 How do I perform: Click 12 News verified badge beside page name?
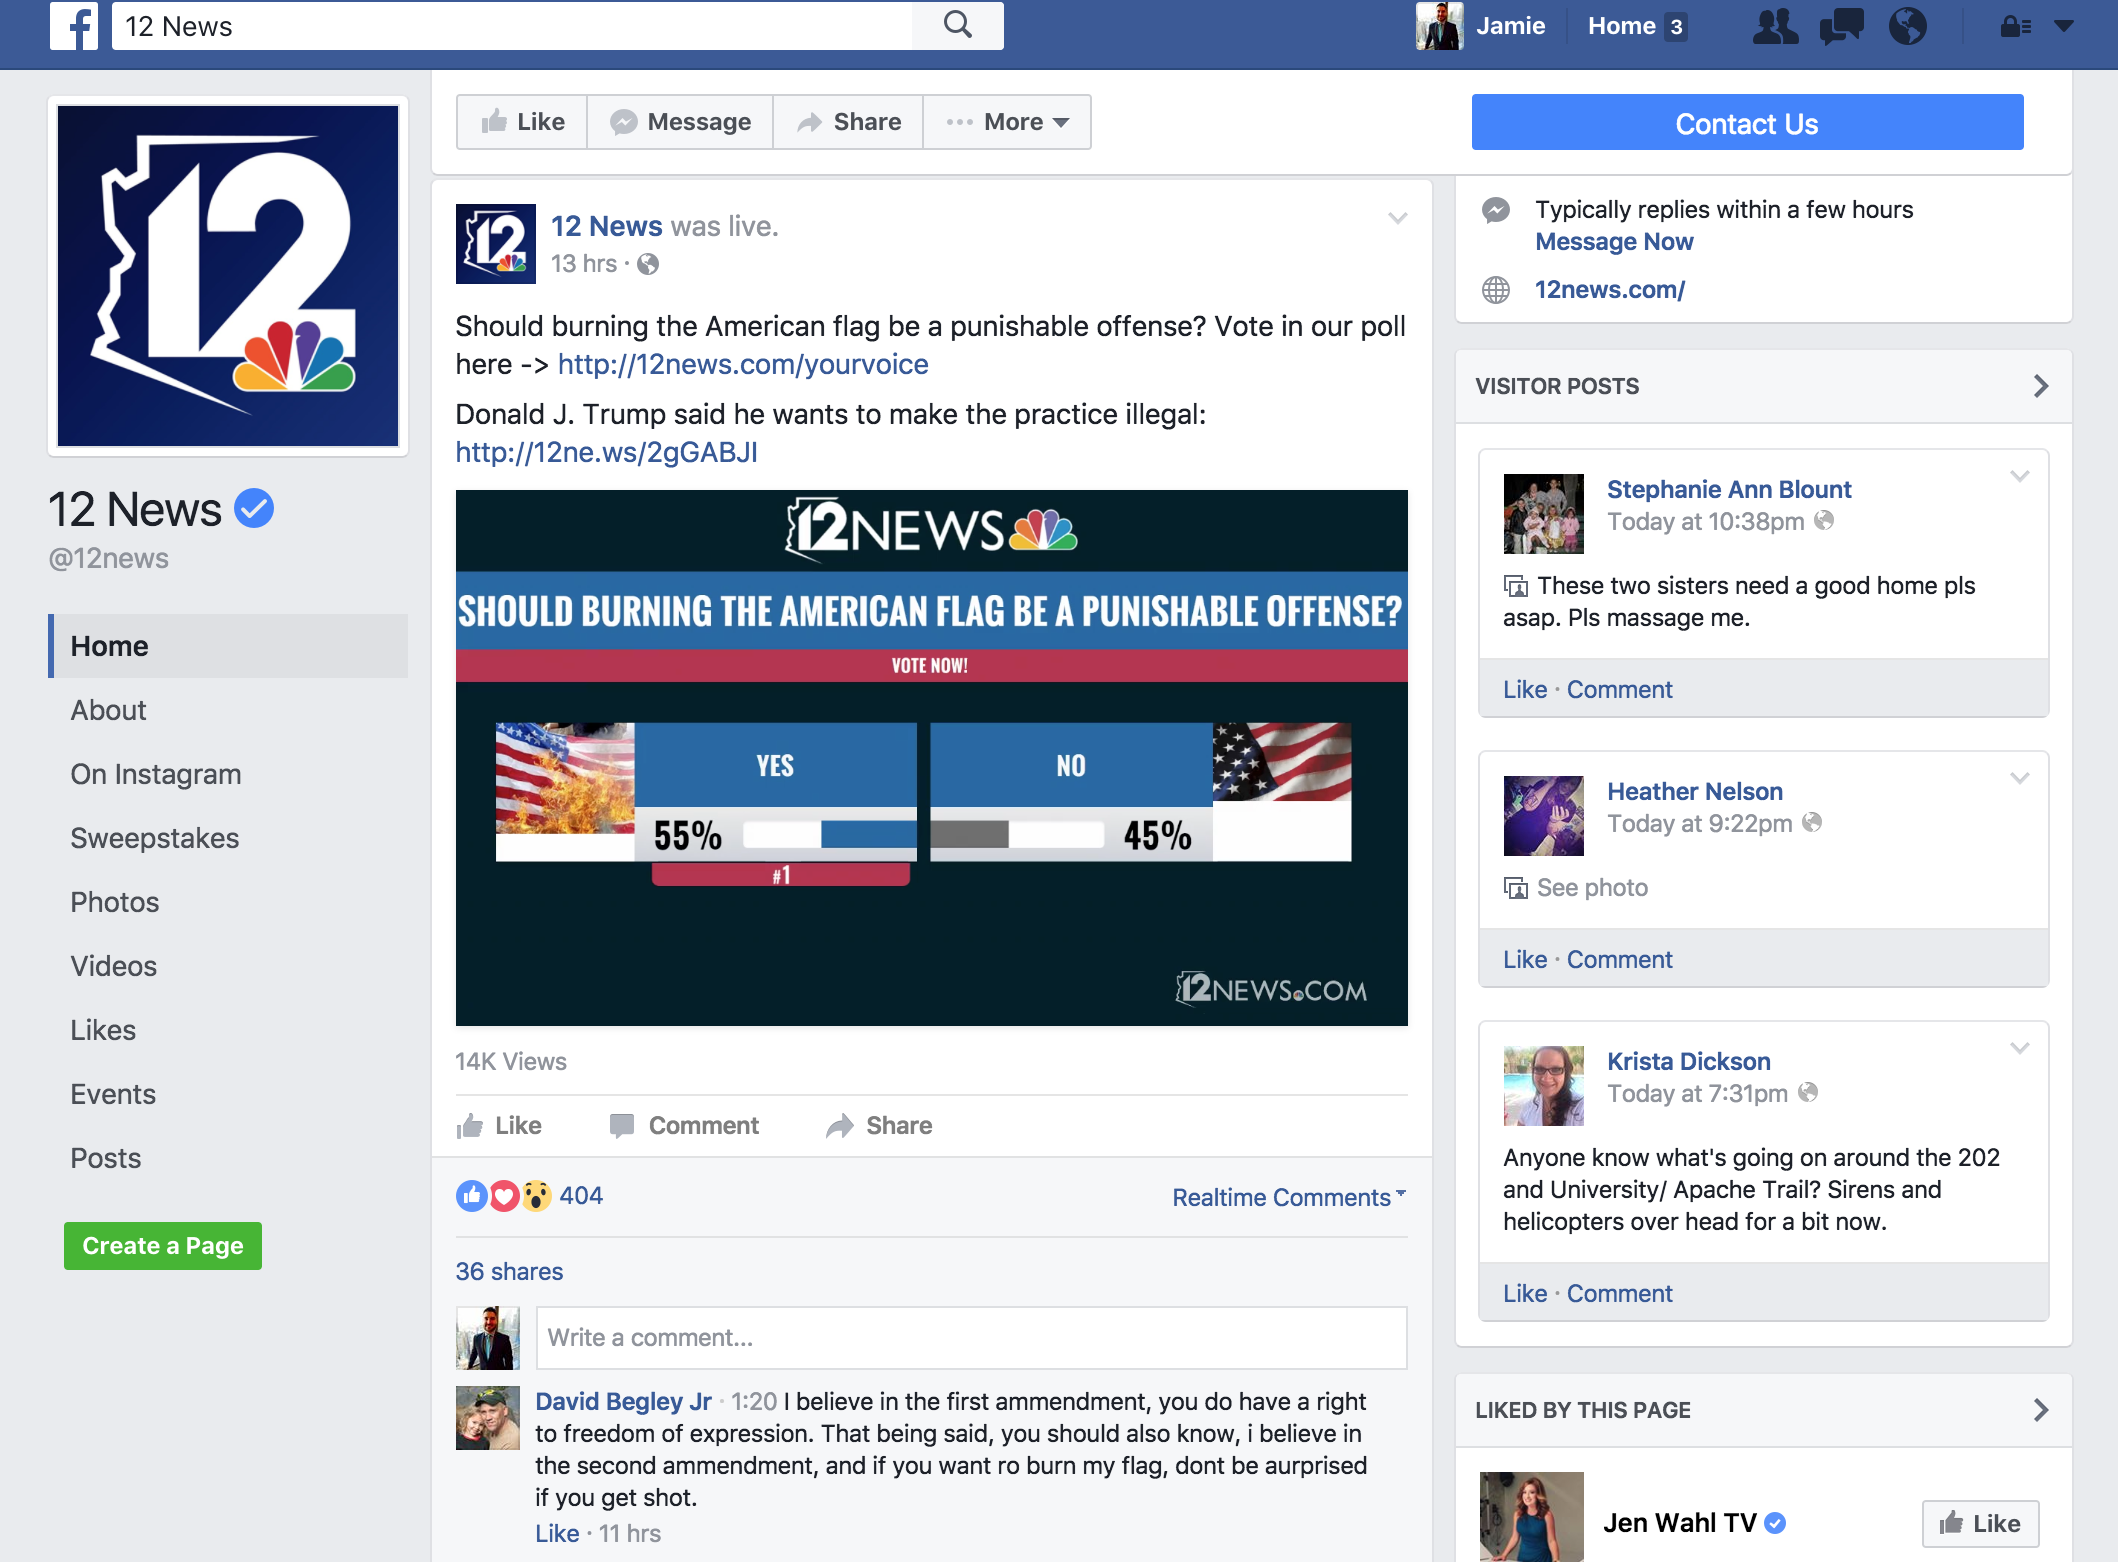tap(254, 508)
